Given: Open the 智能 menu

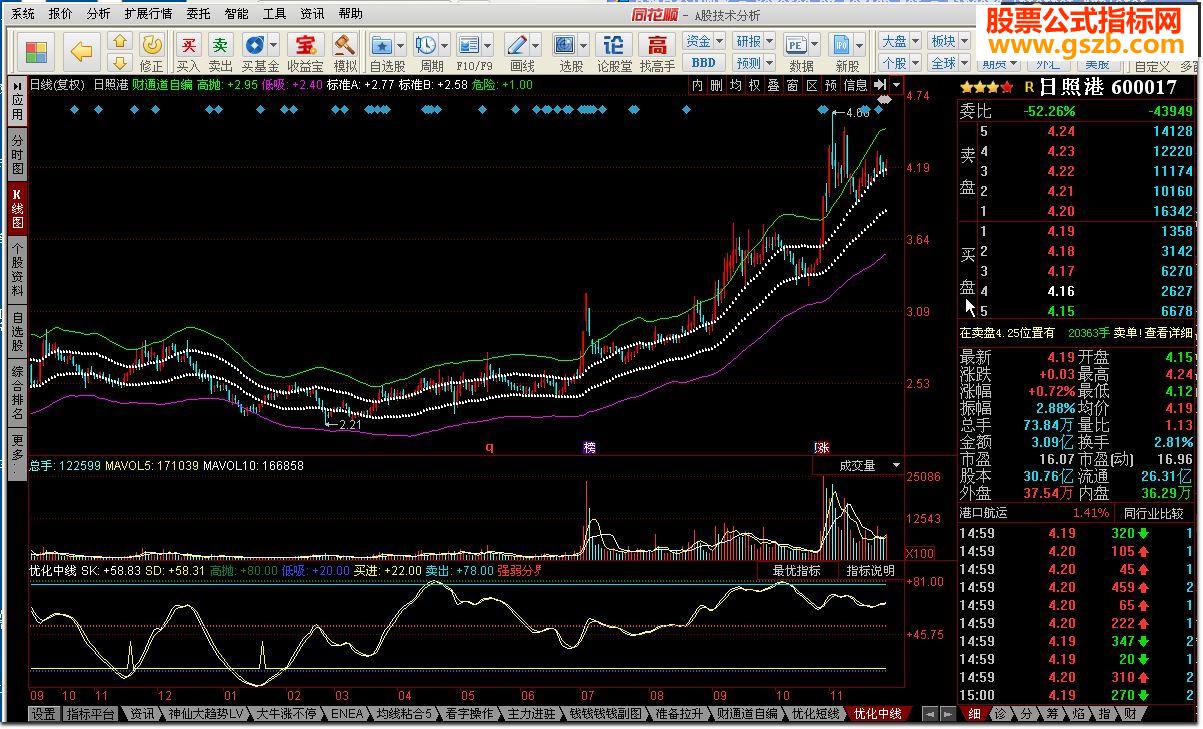Looking at the screenshot, I should coord(236,14).
